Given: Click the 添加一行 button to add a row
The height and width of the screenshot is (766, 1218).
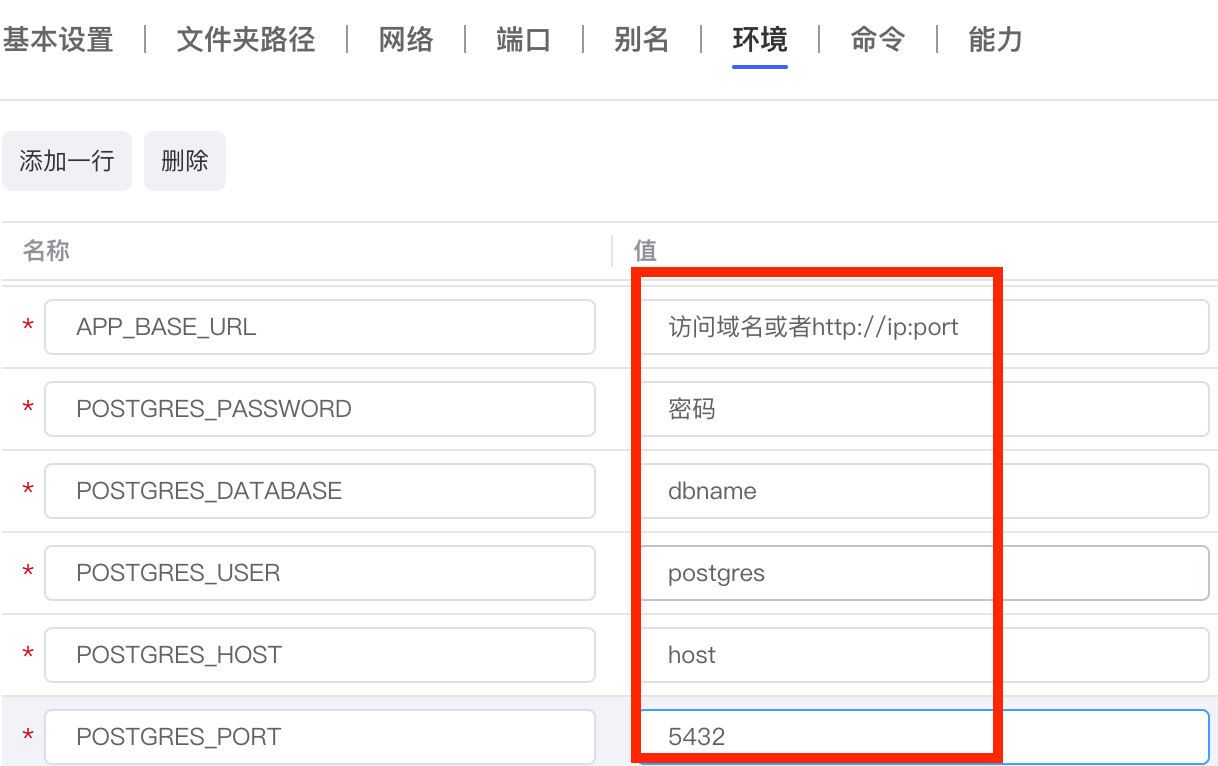Looking at the screenshot, I should point(67,160).
